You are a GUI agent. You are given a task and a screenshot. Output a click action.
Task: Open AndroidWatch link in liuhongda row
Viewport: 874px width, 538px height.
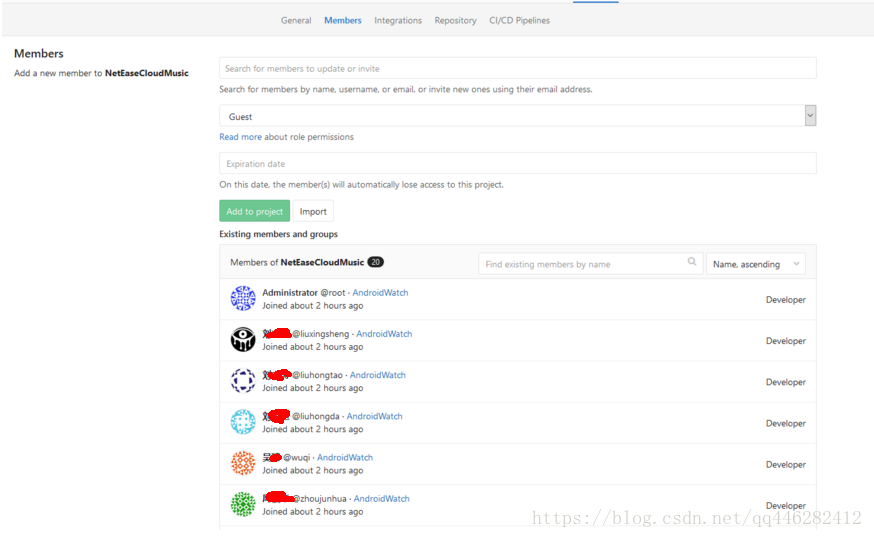[x=375, y=416]
